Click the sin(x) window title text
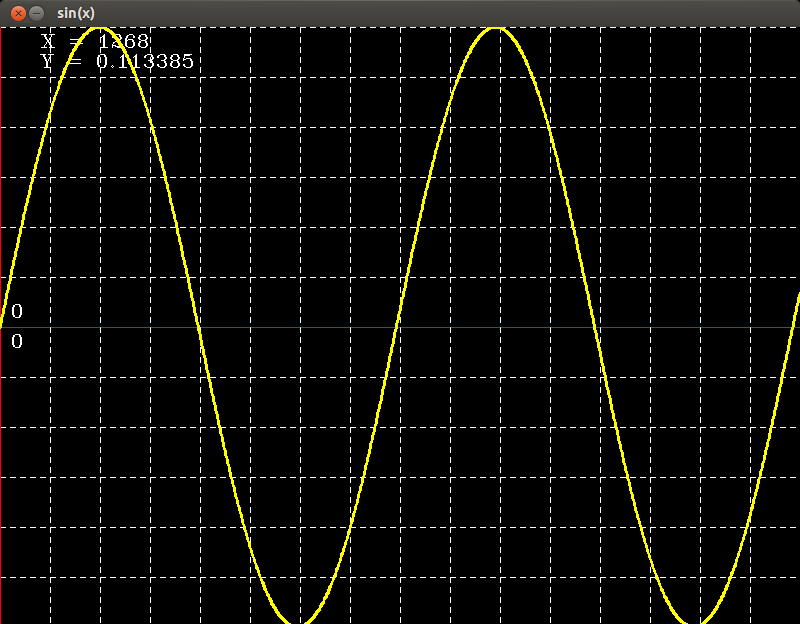 coord(76,12)
